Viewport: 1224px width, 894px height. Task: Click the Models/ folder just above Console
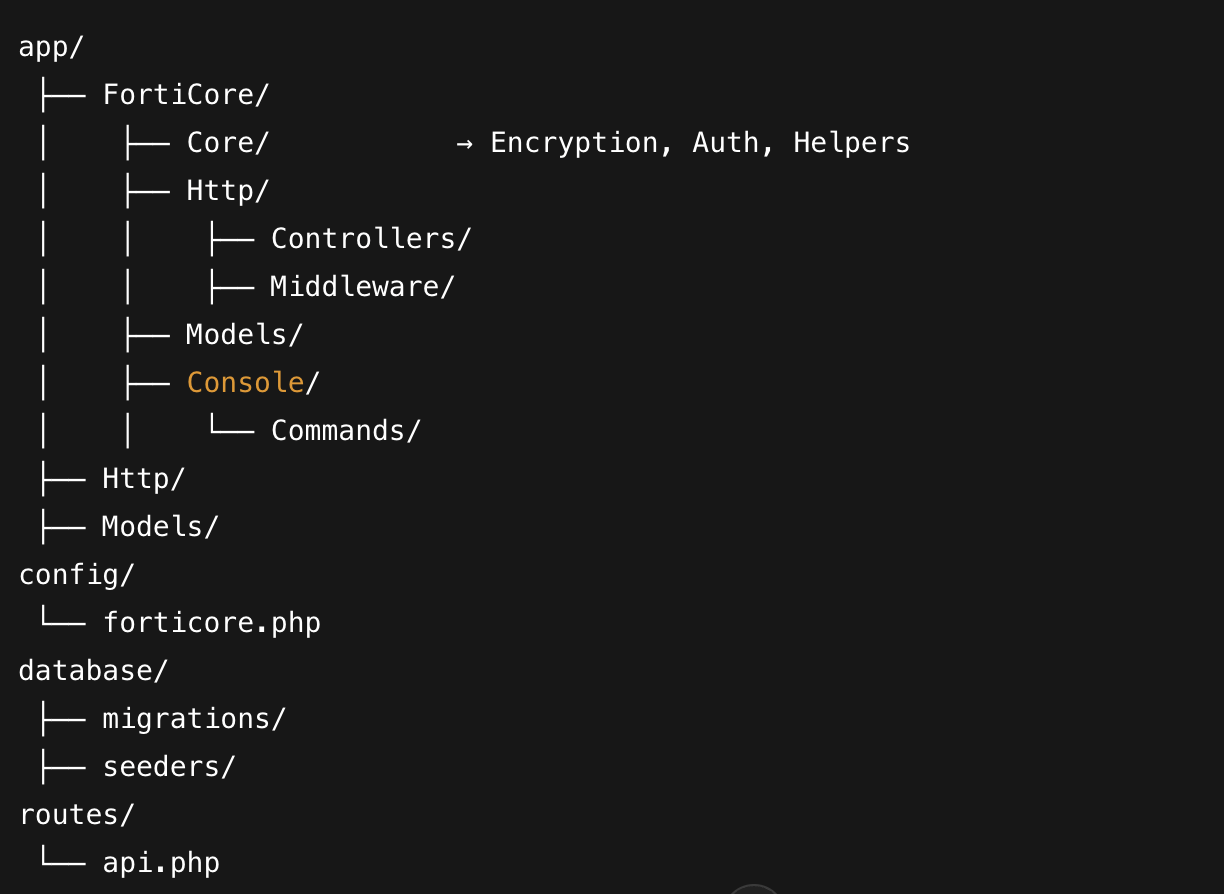[243, 335]
